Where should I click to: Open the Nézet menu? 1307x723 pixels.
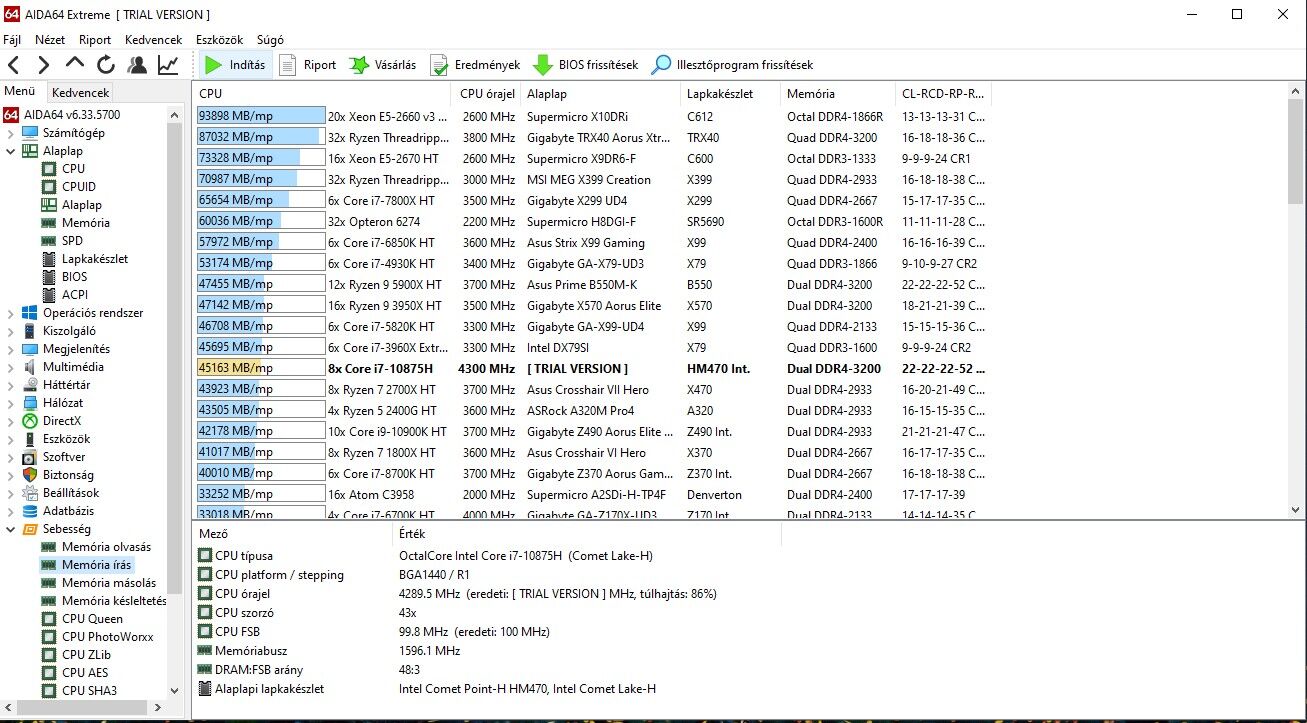(50, 40)
